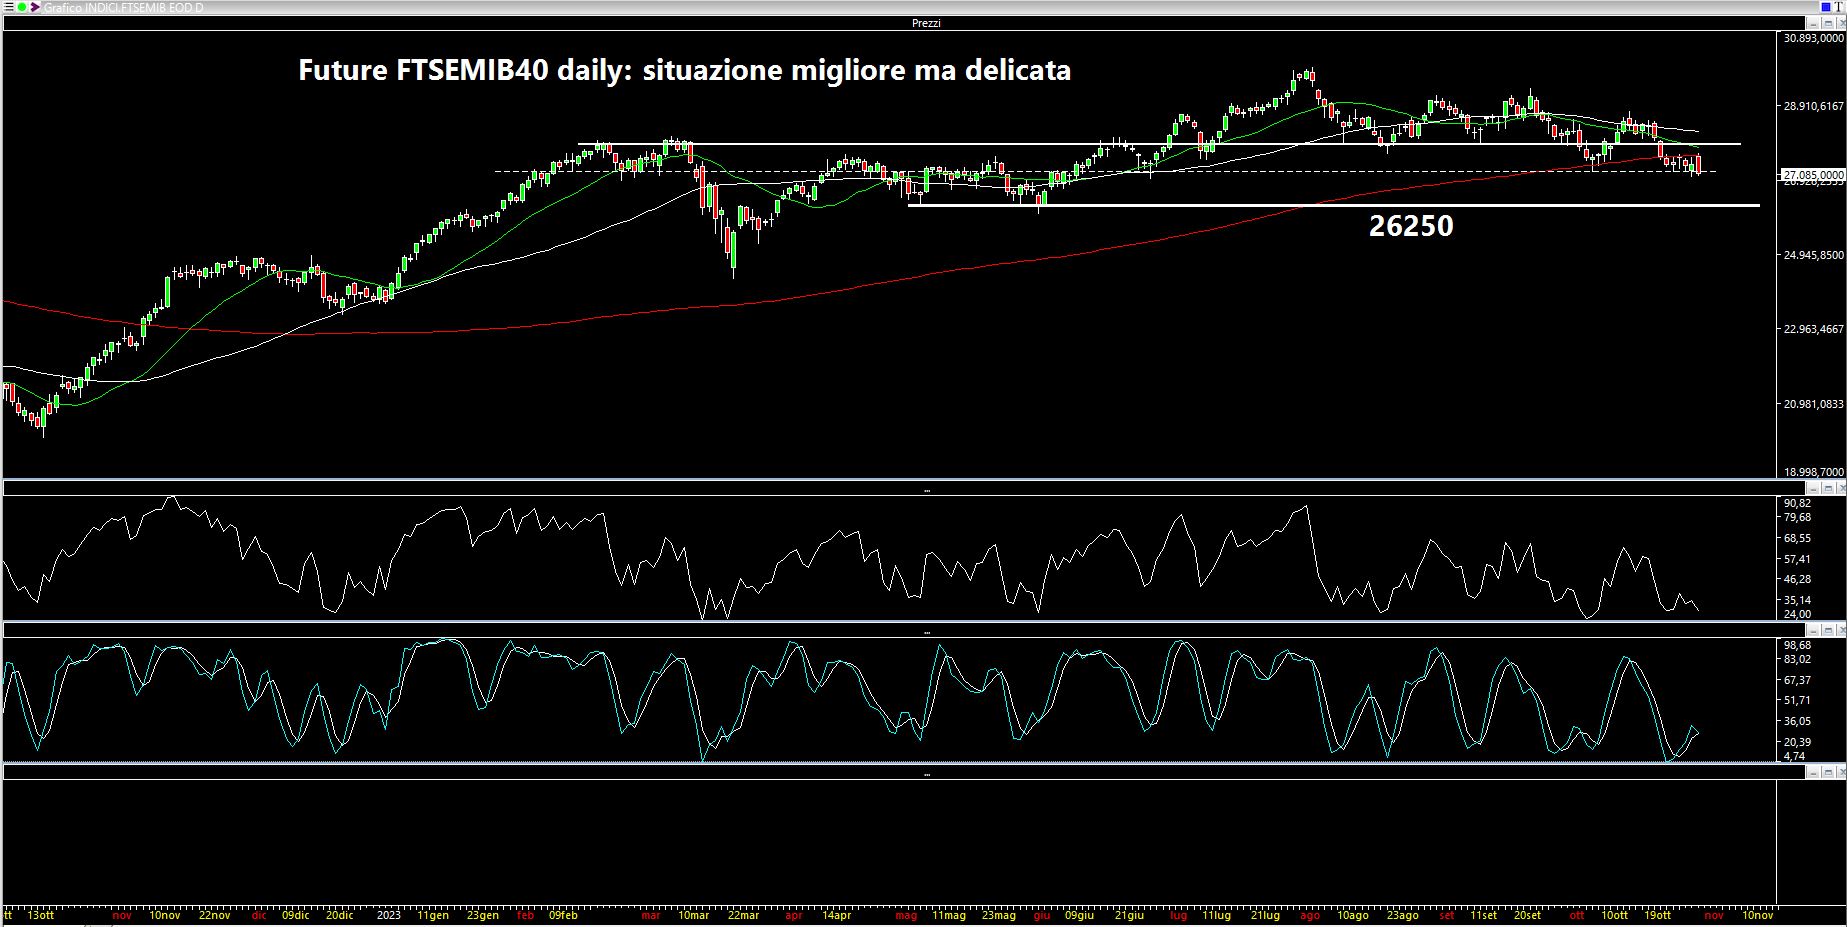Screen dimensions: 1847x927
Task: Click price axis value 24.945,8500
Action: tap(1813, 255)
